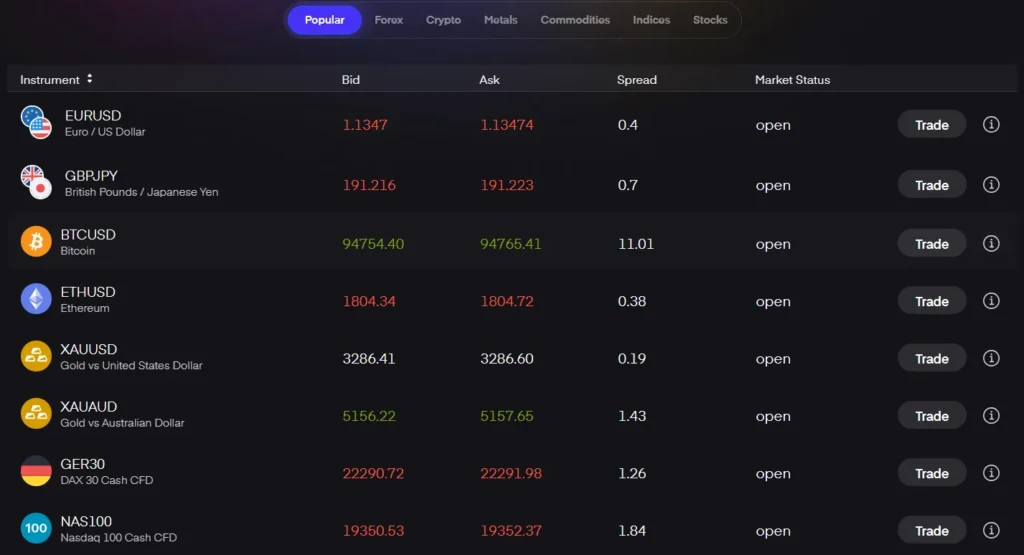The image size is (1024, 555).
Task: Open info icon for EURUSD row
Action: 991,125
